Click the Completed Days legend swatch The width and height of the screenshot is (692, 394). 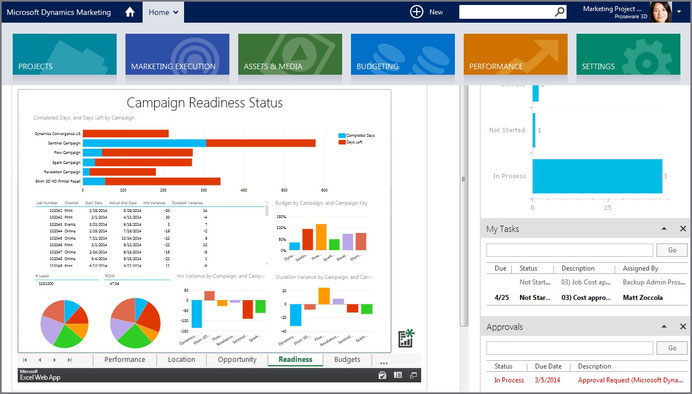[x=342, y=136]
